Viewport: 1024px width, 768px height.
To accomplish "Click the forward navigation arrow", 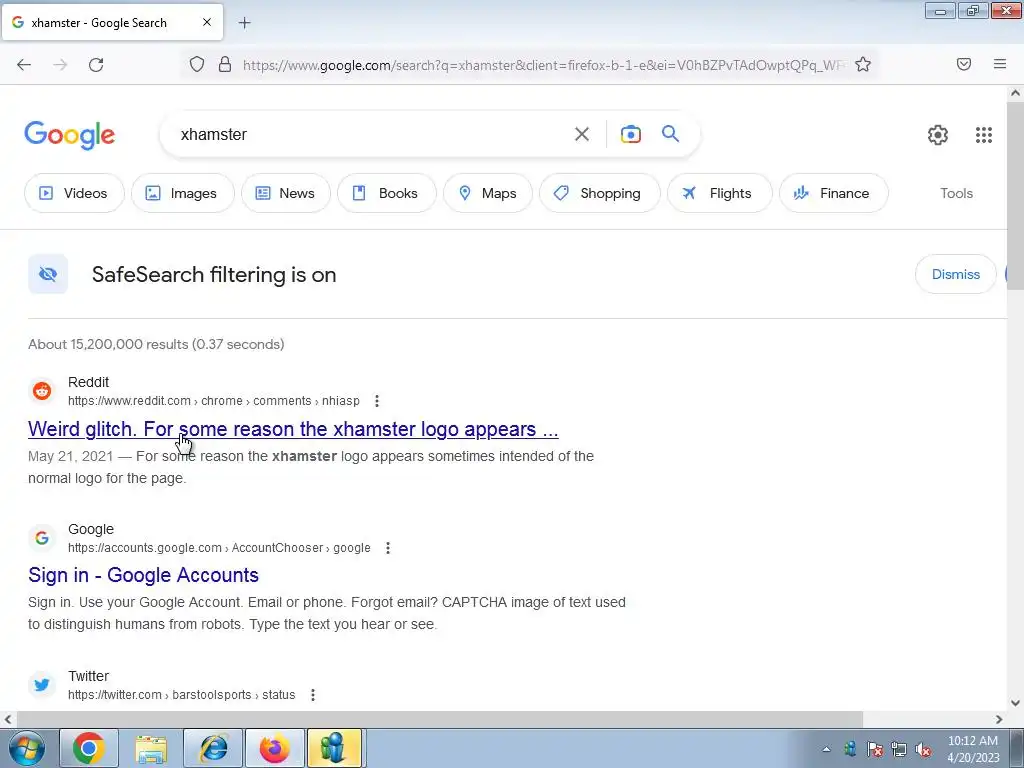I will [60, 64].
